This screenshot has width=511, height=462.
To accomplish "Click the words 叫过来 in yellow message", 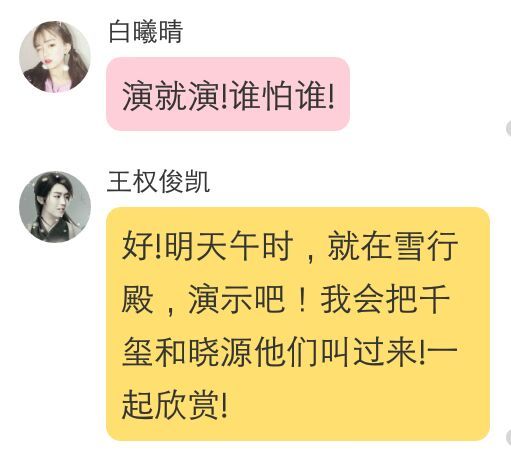I will 369,352.
